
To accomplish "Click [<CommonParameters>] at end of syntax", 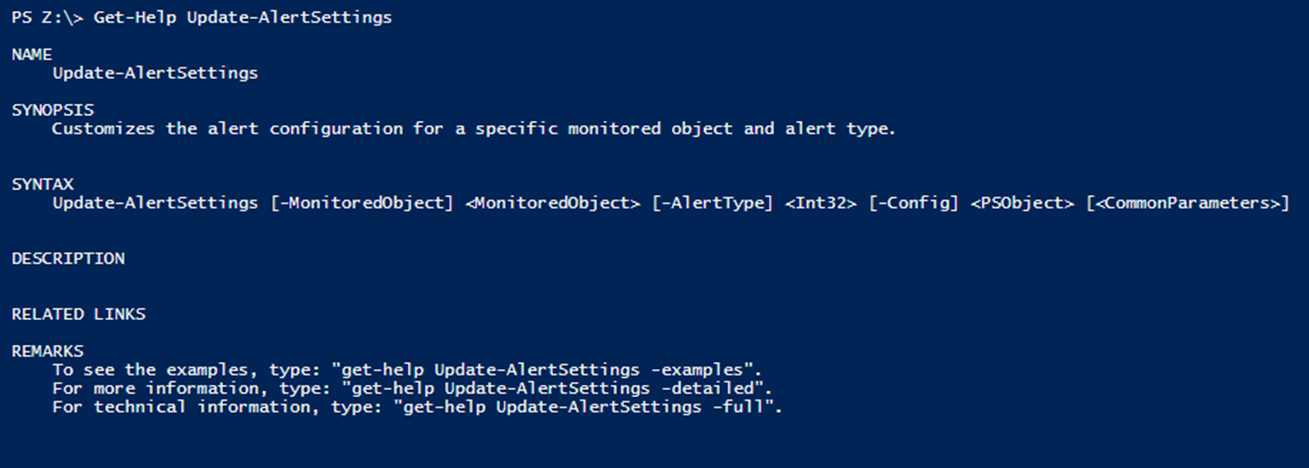I will pyautogui.click(x=1187, y=203).
